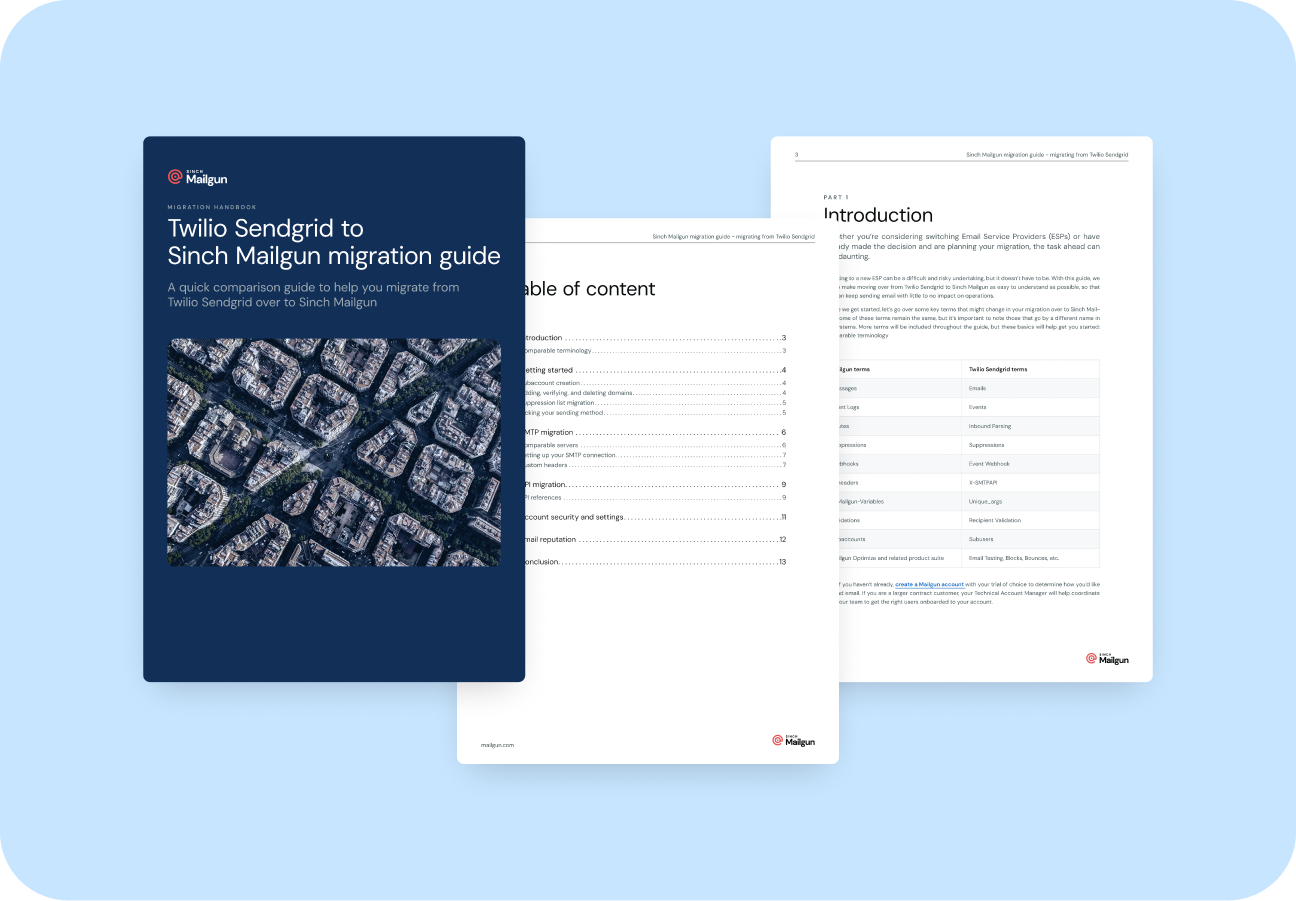Click the 'mailgun.com' footer text
This screenshot has width=1296, height=901.
497,745
